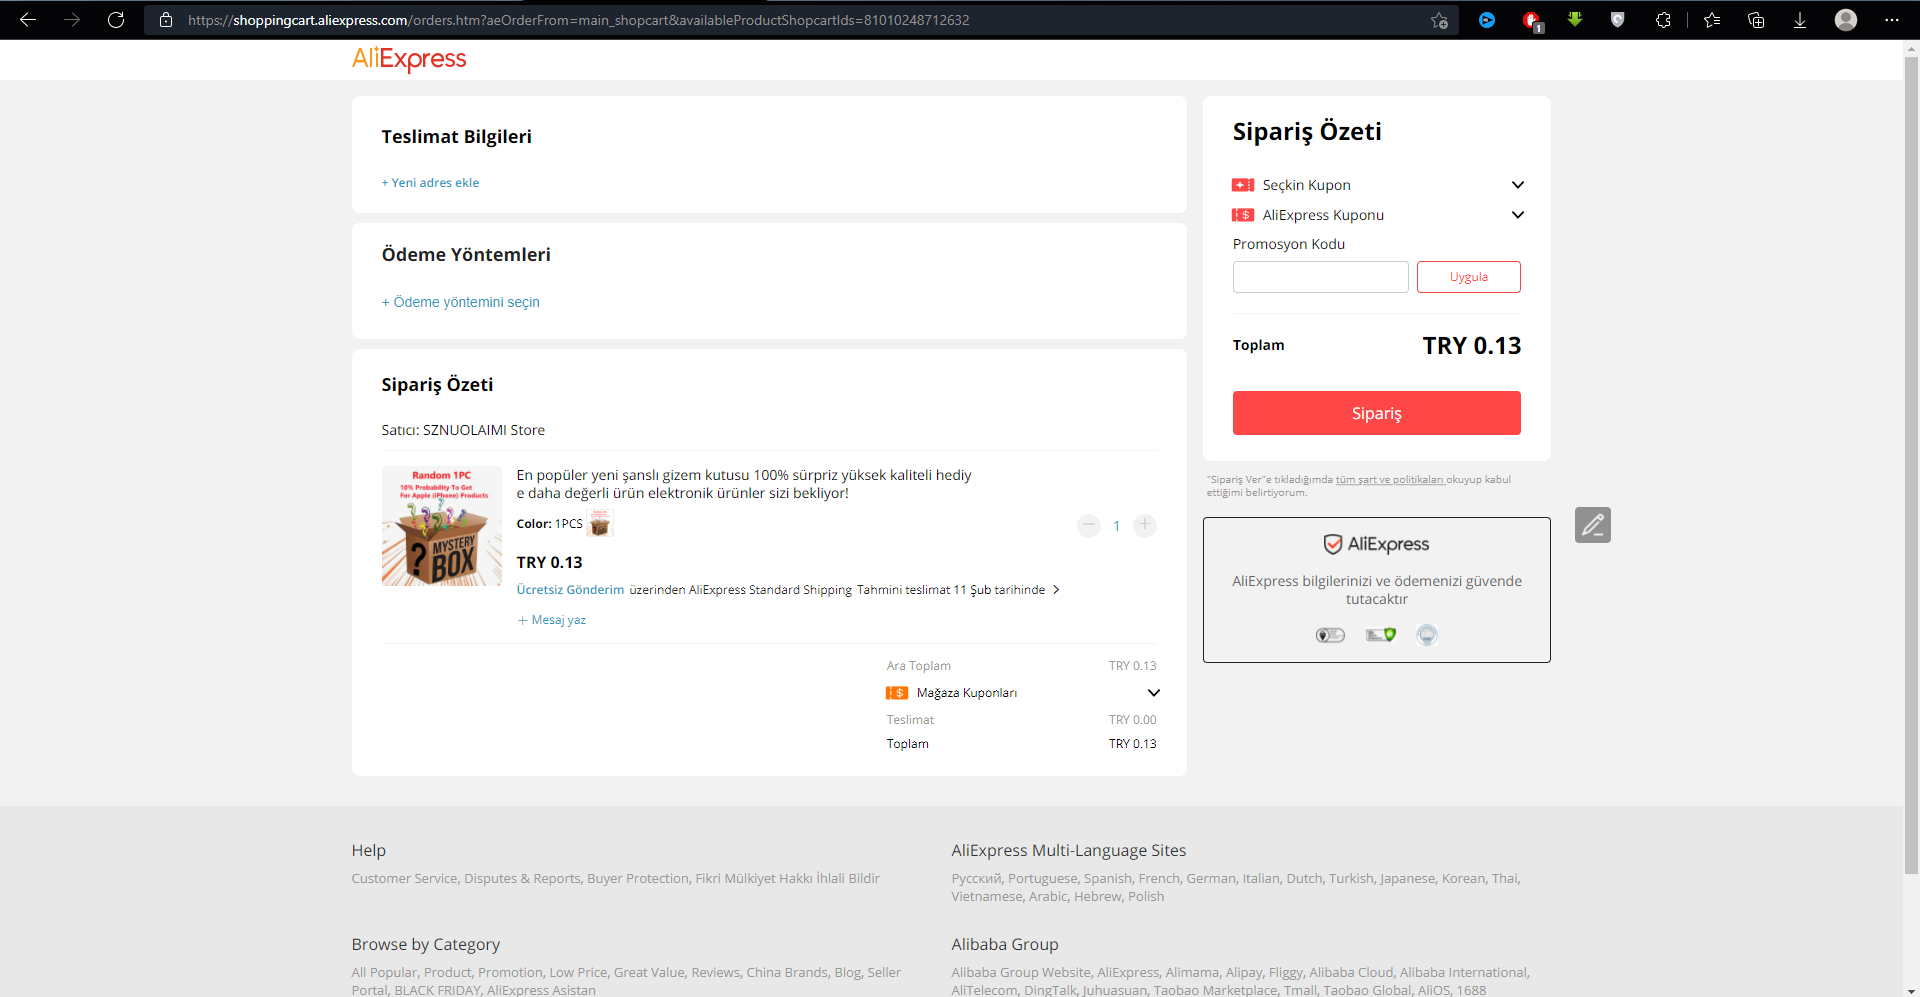This screenshot has height=997, width=1920.
Task: Switch to the Hebrew language site
Action: click(1098, 897)
